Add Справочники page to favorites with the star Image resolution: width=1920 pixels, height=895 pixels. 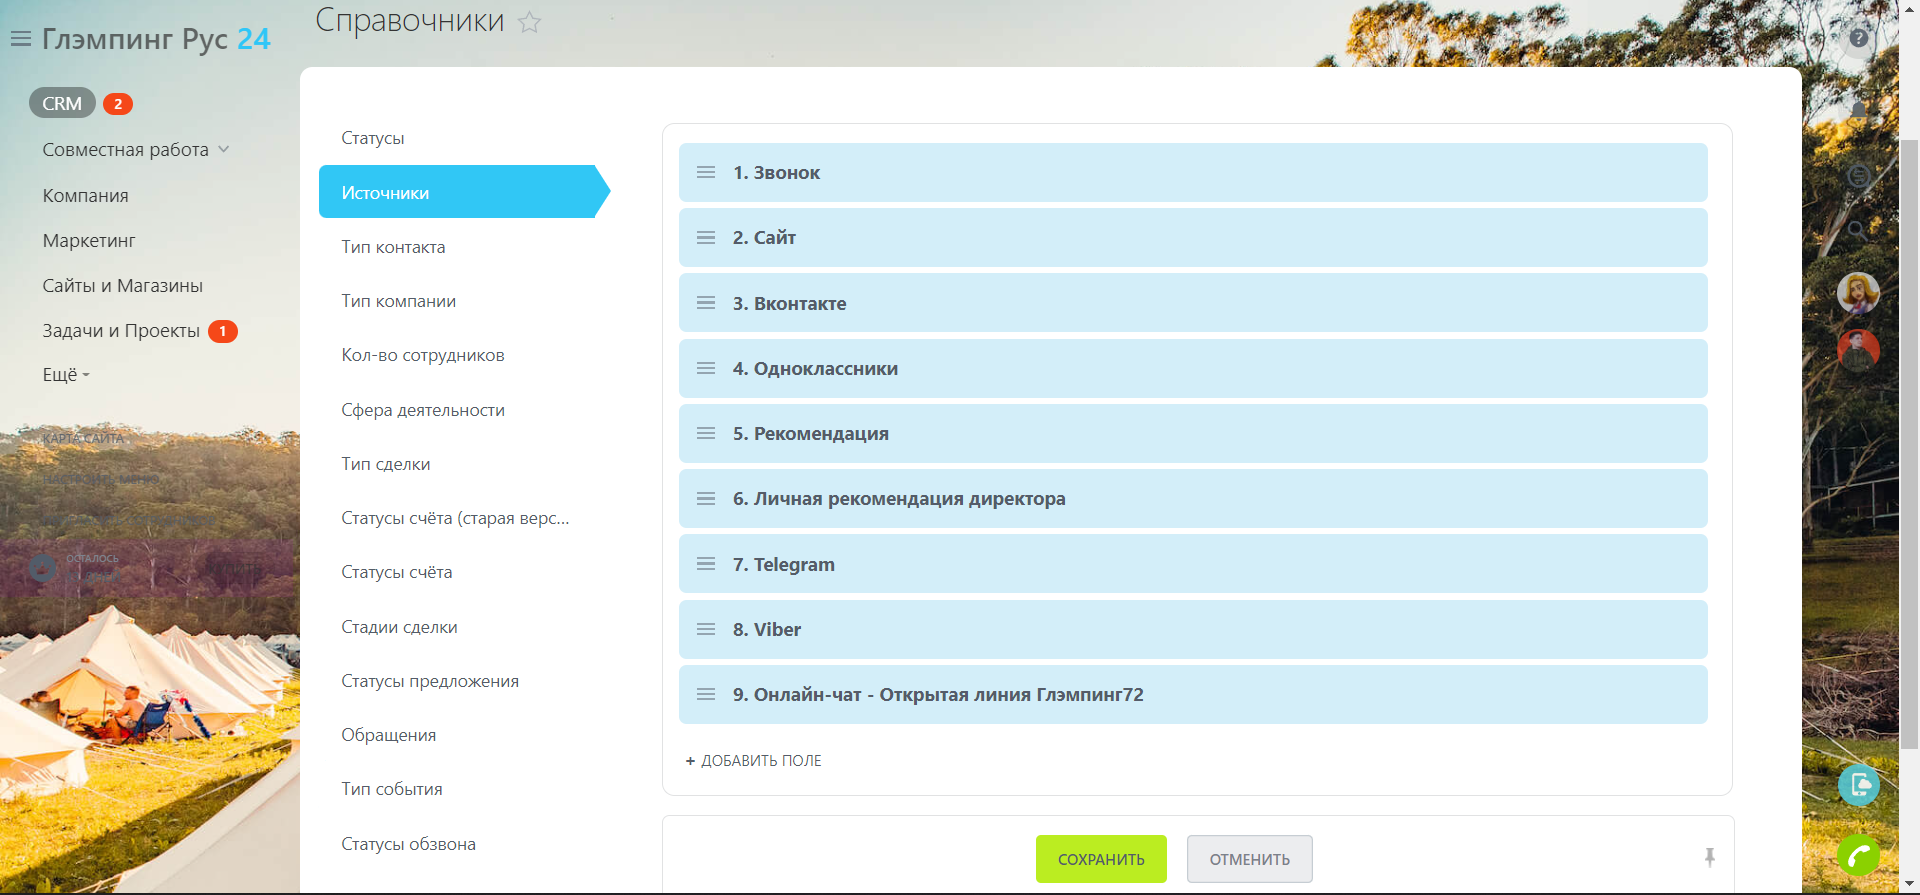click(529, 22)
